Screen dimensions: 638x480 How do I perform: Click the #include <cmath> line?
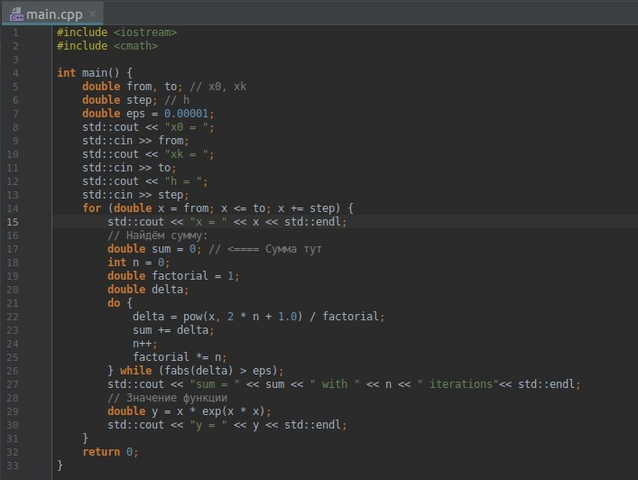pyautogui.click(x=107, y=46)
